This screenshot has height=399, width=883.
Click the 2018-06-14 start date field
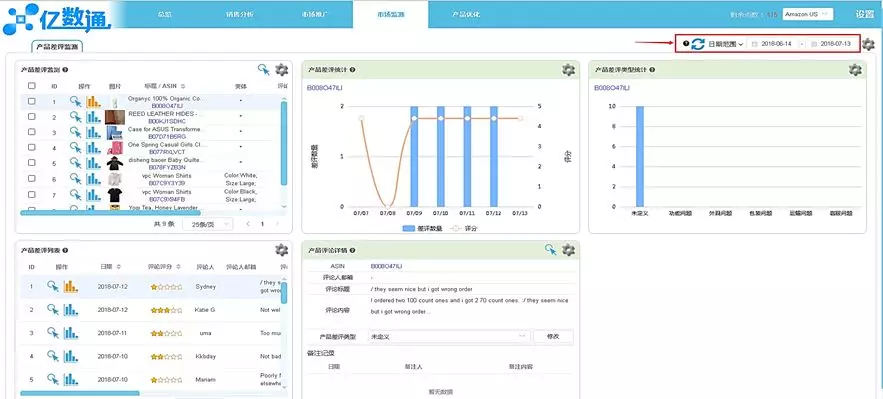[x=776, y=44]
